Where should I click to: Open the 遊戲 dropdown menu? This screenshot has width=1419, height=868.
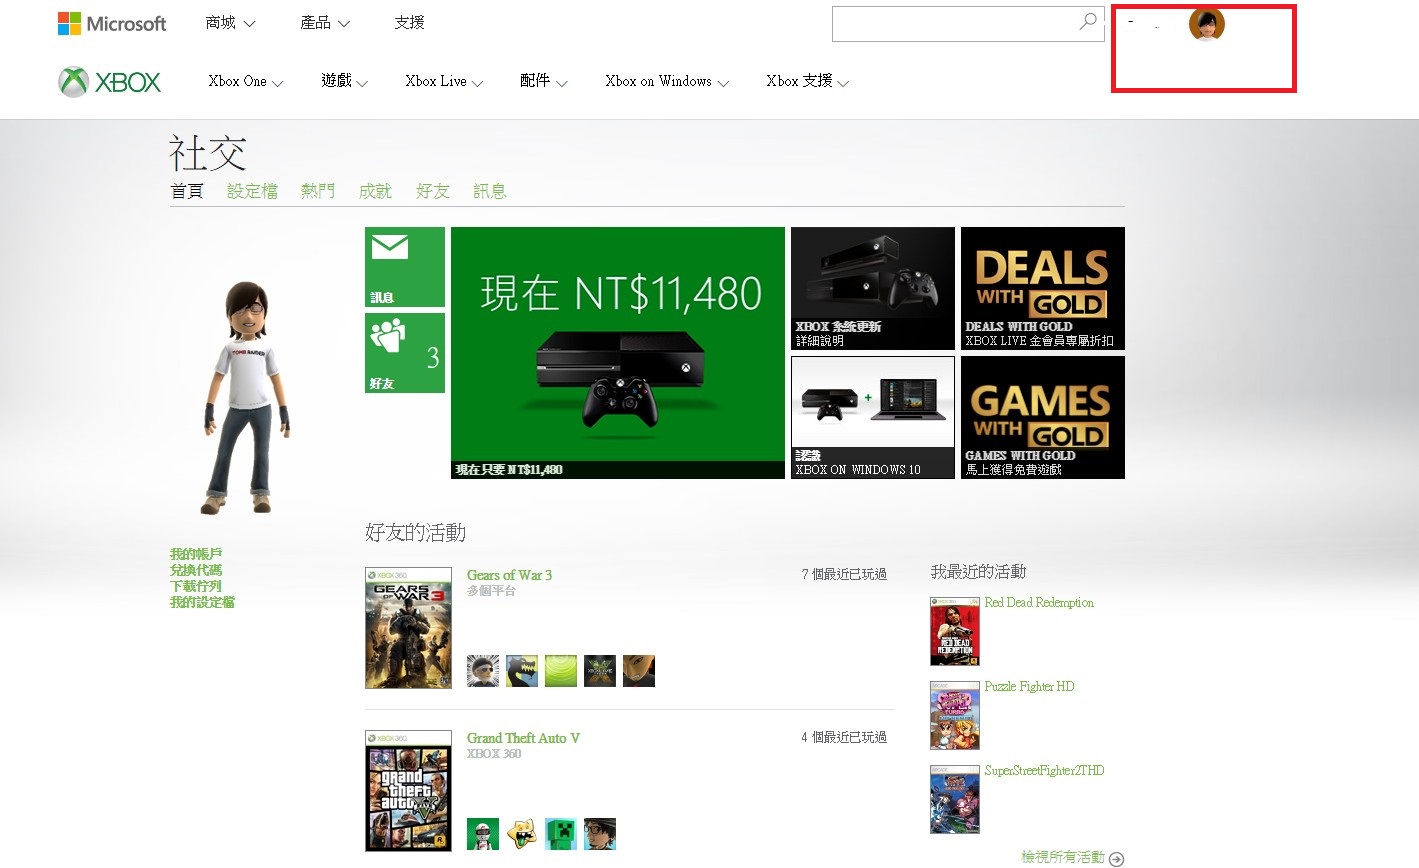tap(345, 82)
